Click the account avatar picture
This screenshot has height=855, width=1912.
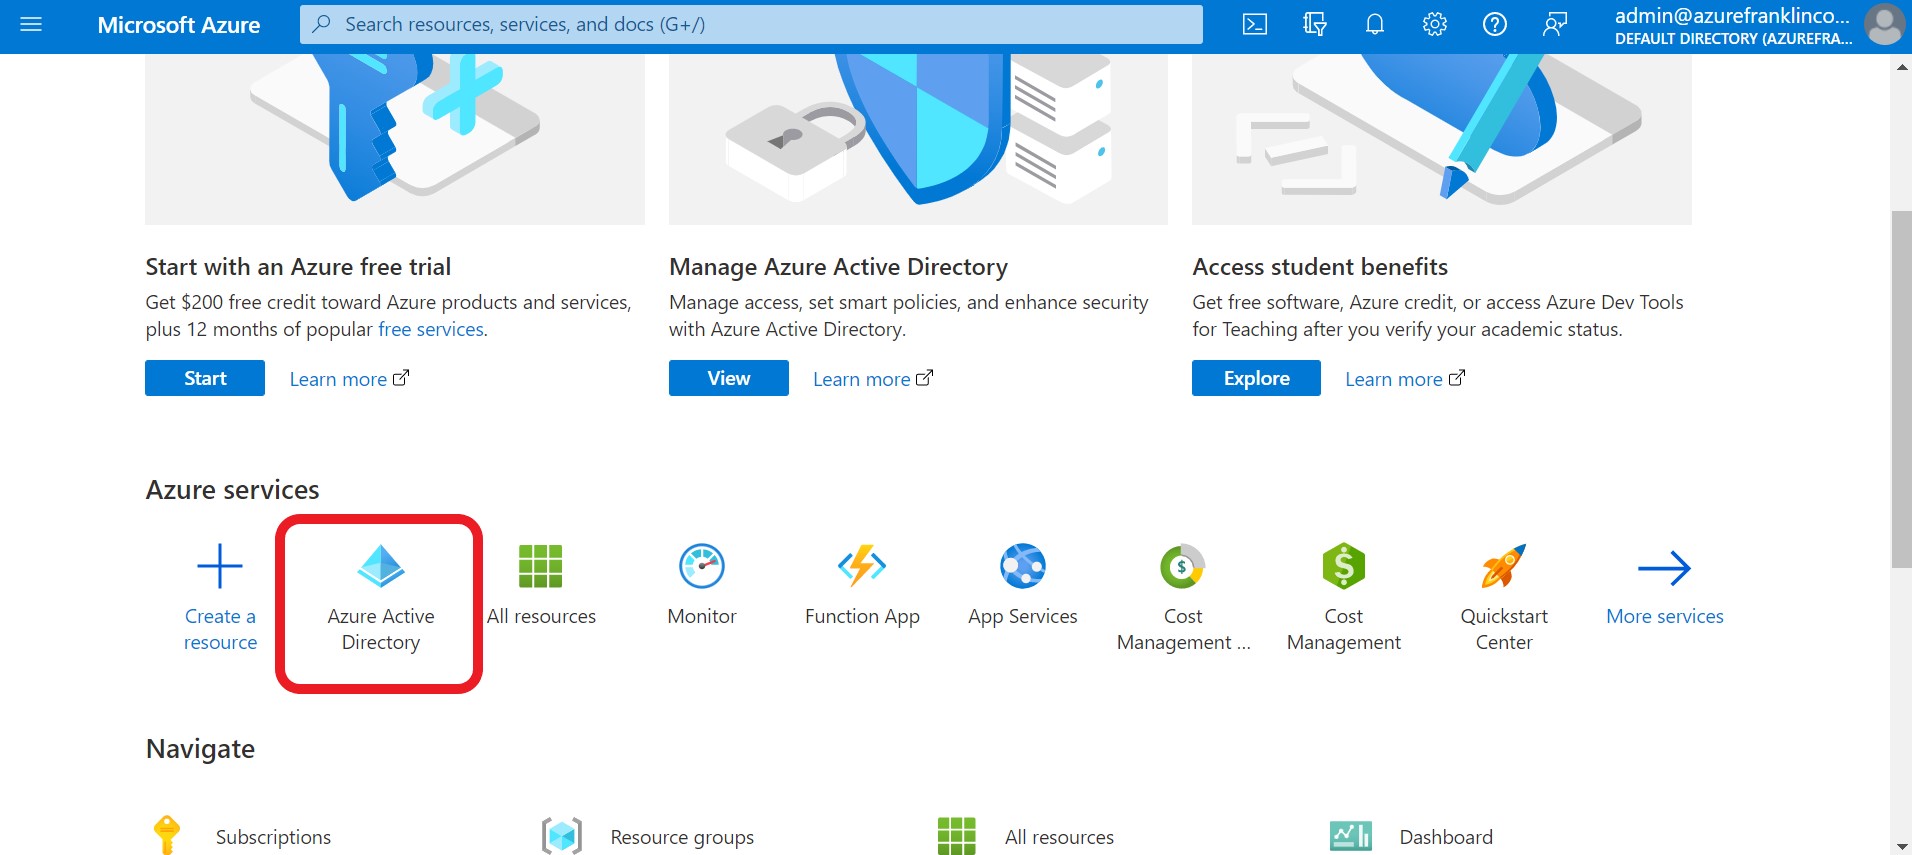tap(1885, 25)
